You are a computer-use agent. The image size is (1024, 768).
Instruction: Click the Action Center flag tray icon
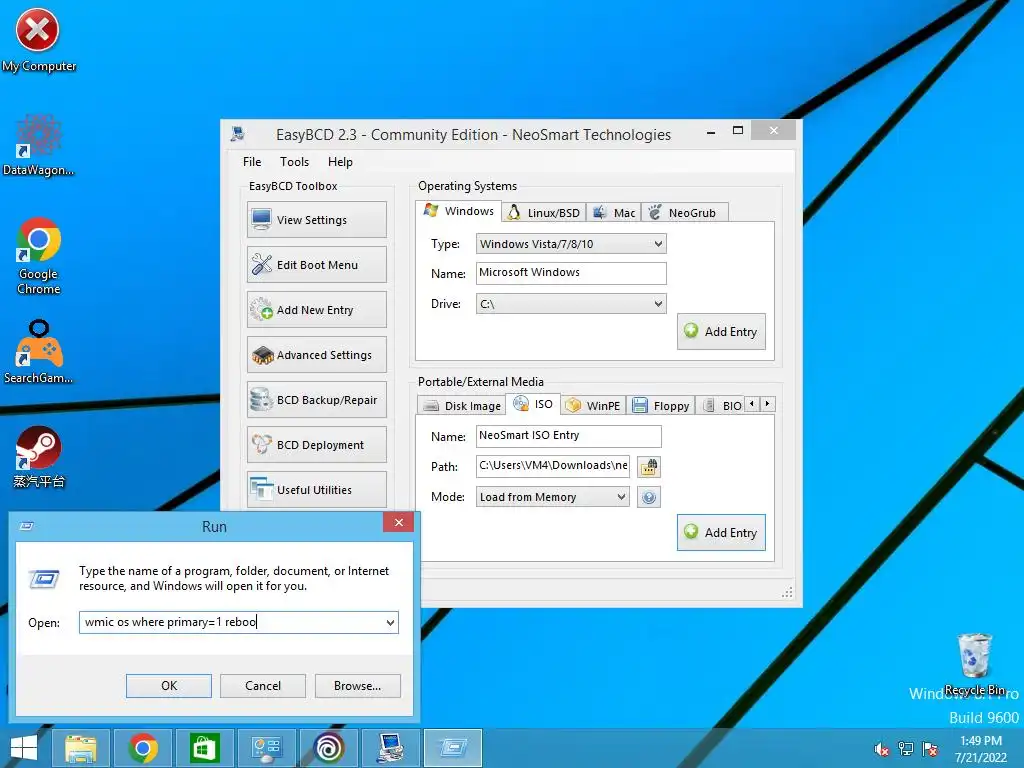(x=930, y=749)
